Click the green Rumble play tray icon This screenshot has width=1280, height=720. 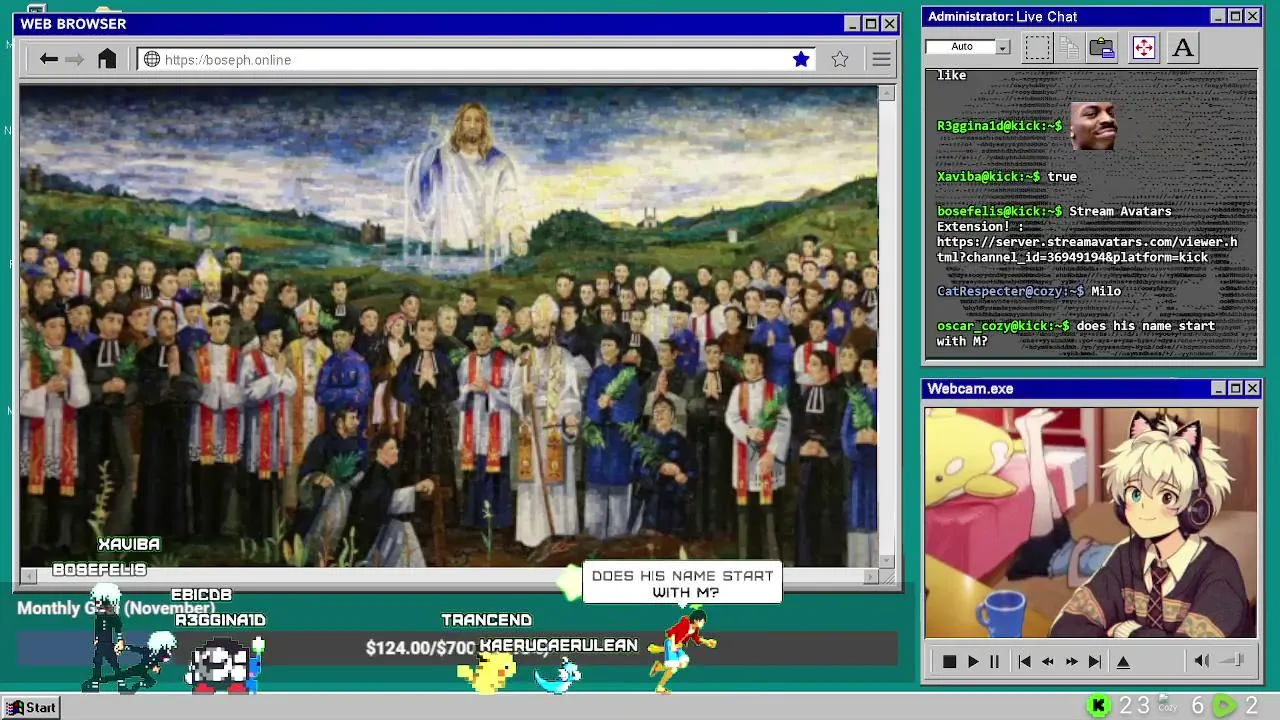point(1224,706)
